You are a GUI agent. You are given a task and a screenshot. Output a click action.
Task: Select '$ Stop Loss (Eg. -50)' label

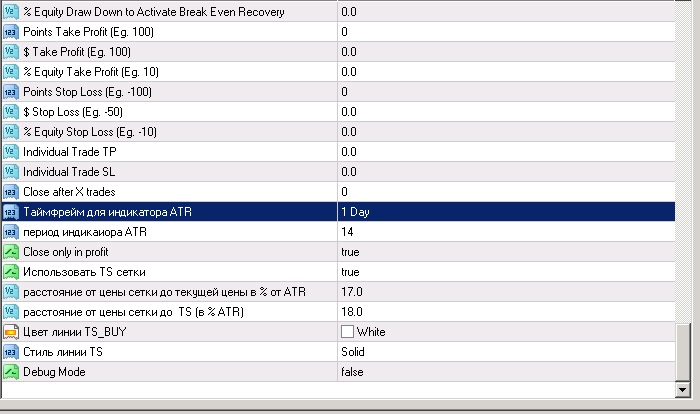(73, 112)
